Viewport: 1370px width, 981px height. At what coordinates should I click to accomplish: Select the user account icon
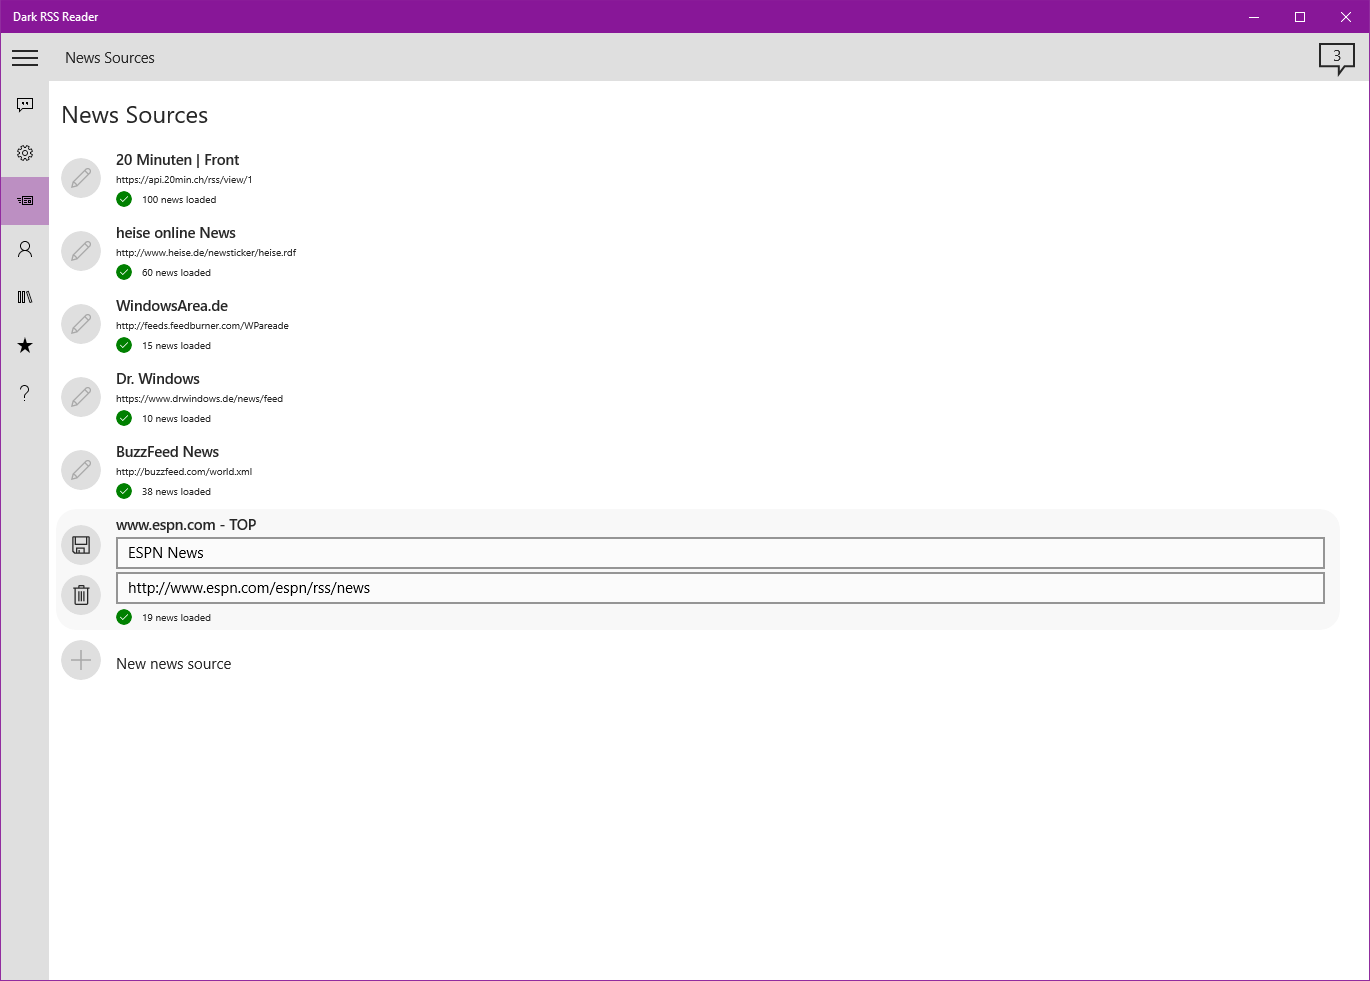[x=25, y=249]
